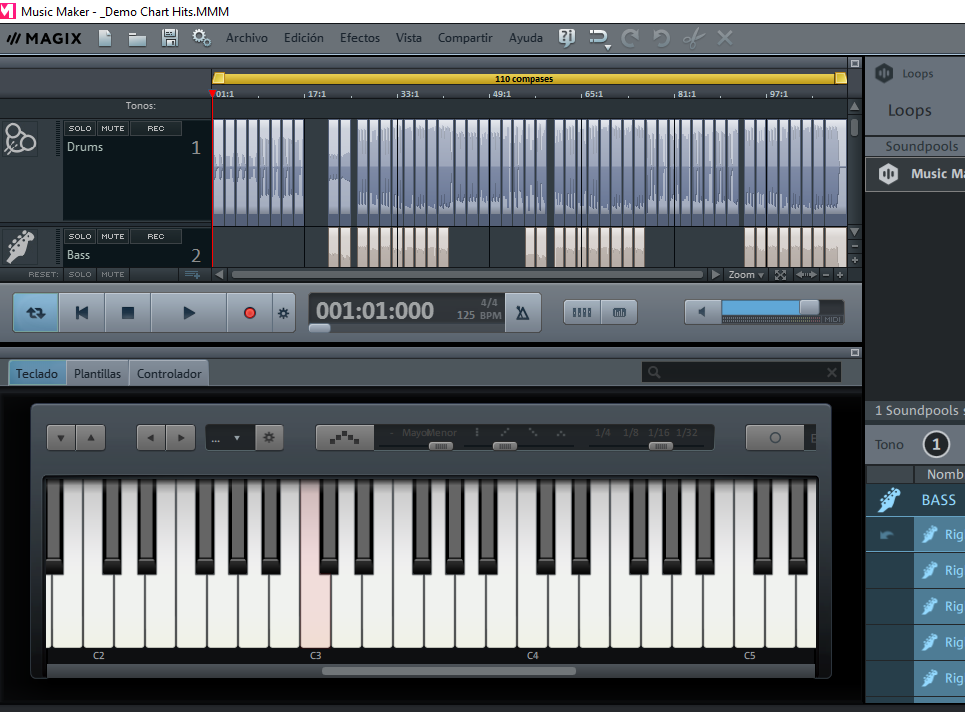965x712 pixels.
Task: Click the keyboard previous left arrow
Action: click(151, 438)
